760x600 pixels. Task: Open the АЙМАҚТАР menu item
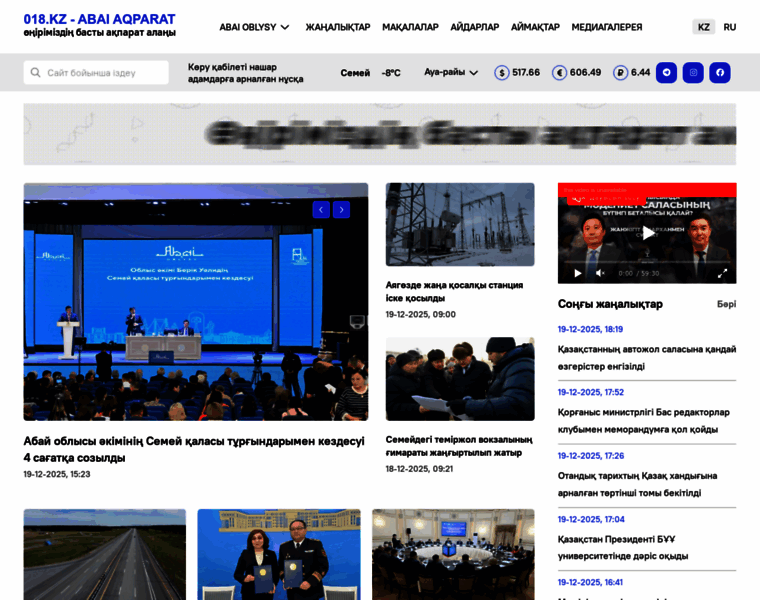tap(535, 27)
